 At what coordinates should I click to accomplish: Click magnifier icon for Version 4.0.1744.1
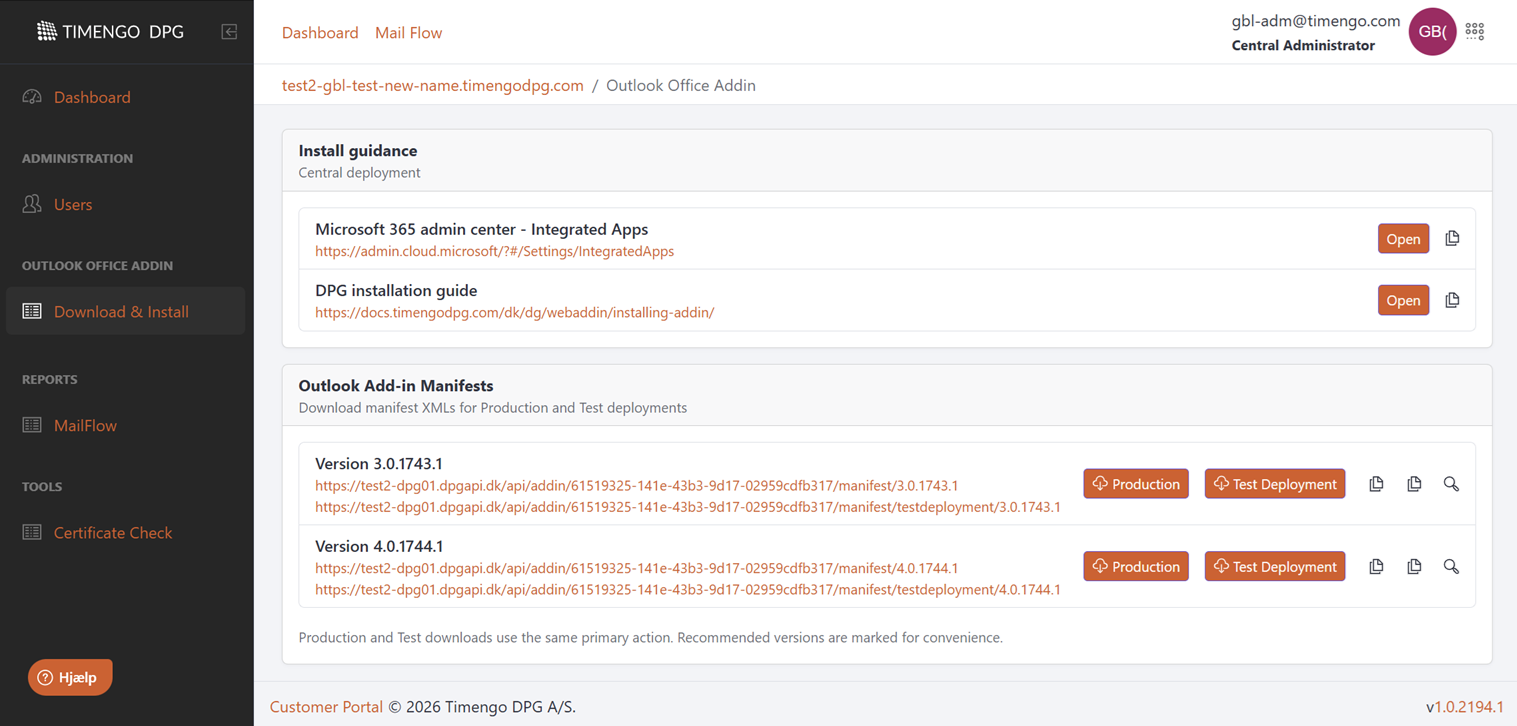(x=1451, y=567)
